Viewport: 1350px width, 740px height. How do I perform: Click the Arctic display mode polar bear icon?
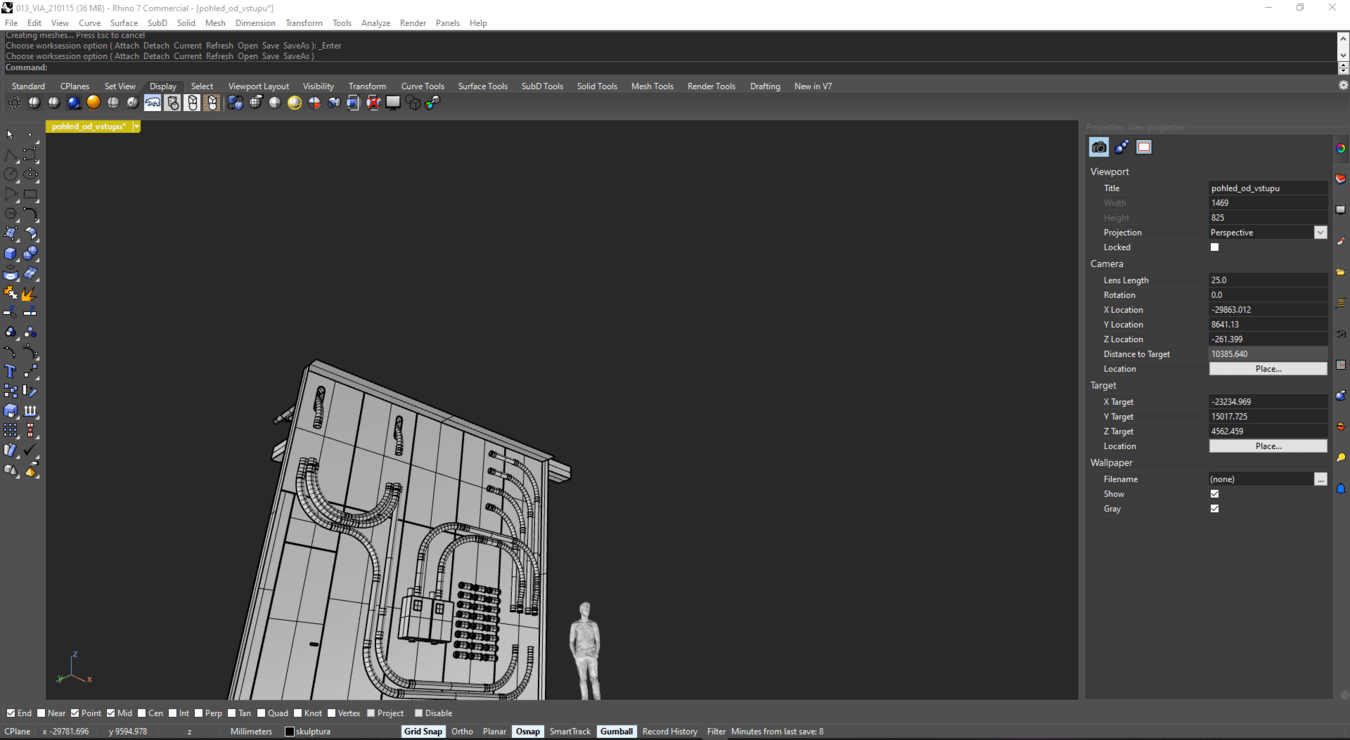(153, 103)
